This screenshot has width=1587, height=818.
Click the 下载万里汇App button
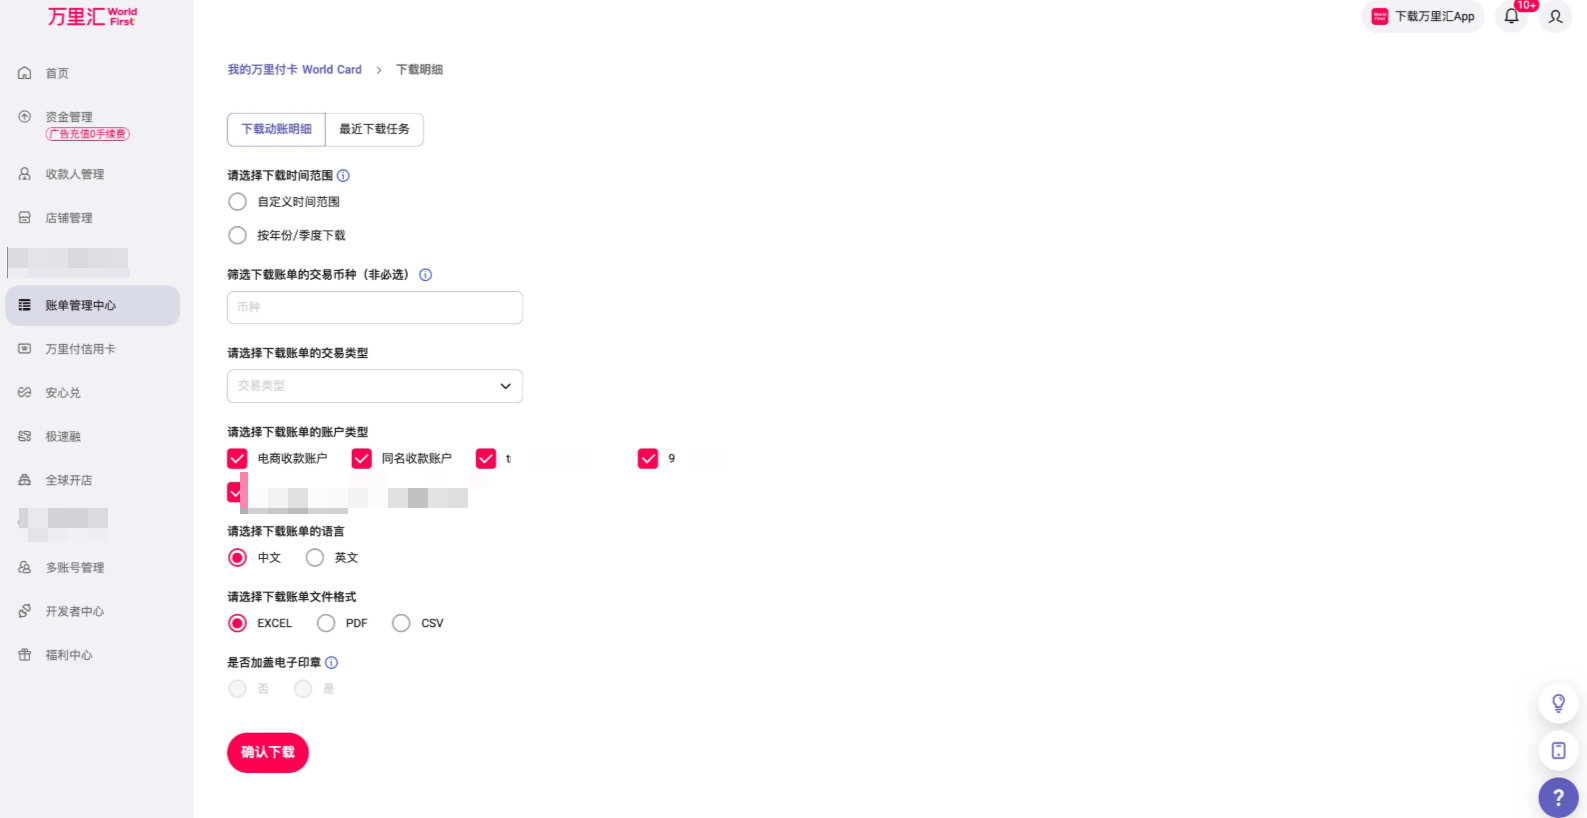coord(1423,16)
